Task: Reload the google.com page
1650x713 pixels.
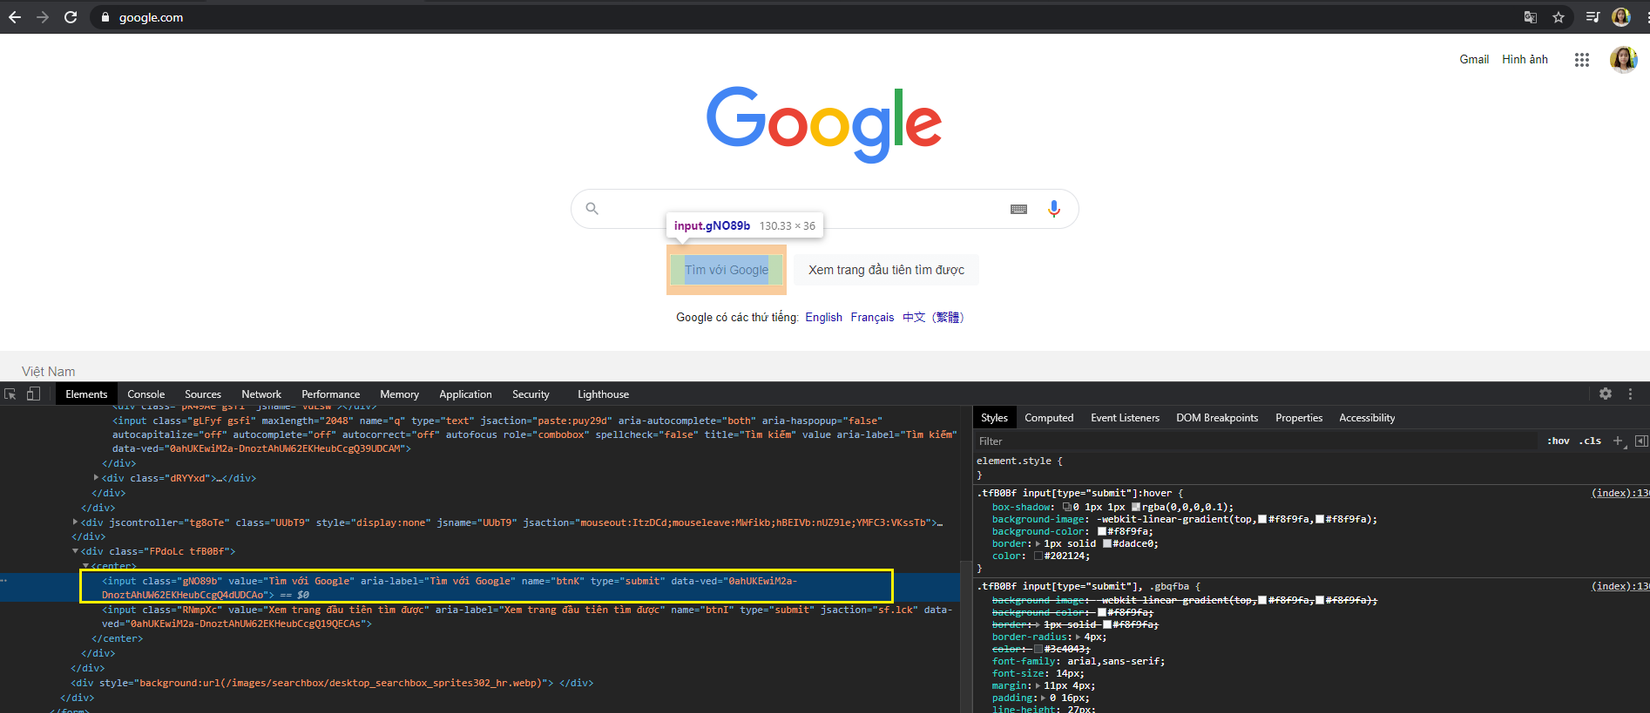Action: pos(70,17)
